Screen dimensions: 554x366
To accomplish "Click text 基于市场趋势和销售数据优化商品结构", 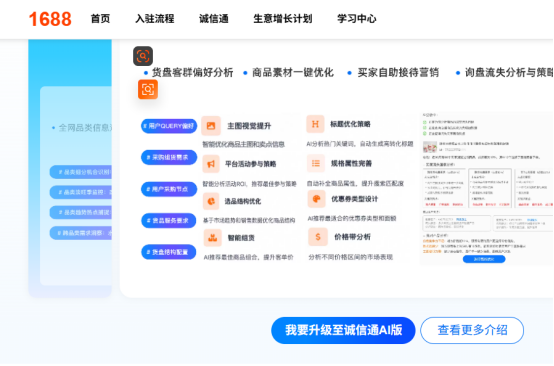I will (x=249, y=220).
